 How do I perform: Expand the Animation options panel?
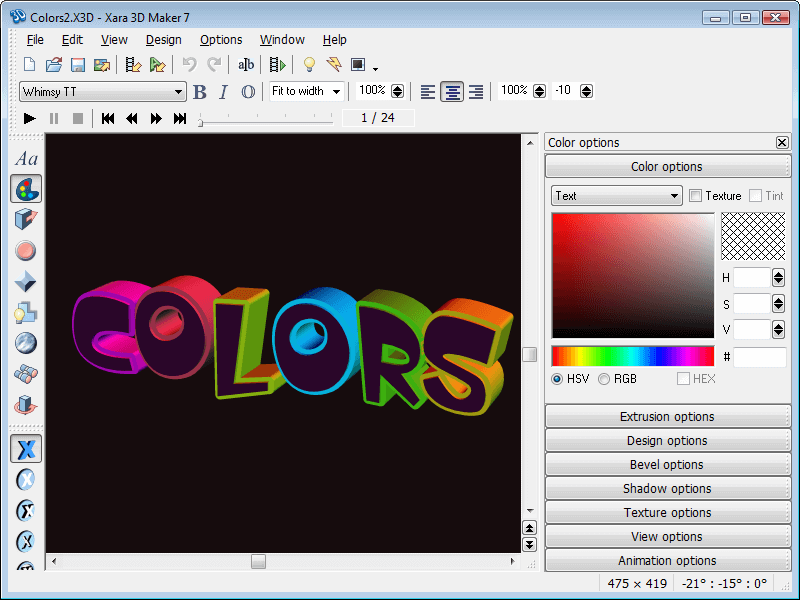click(667, 561)
